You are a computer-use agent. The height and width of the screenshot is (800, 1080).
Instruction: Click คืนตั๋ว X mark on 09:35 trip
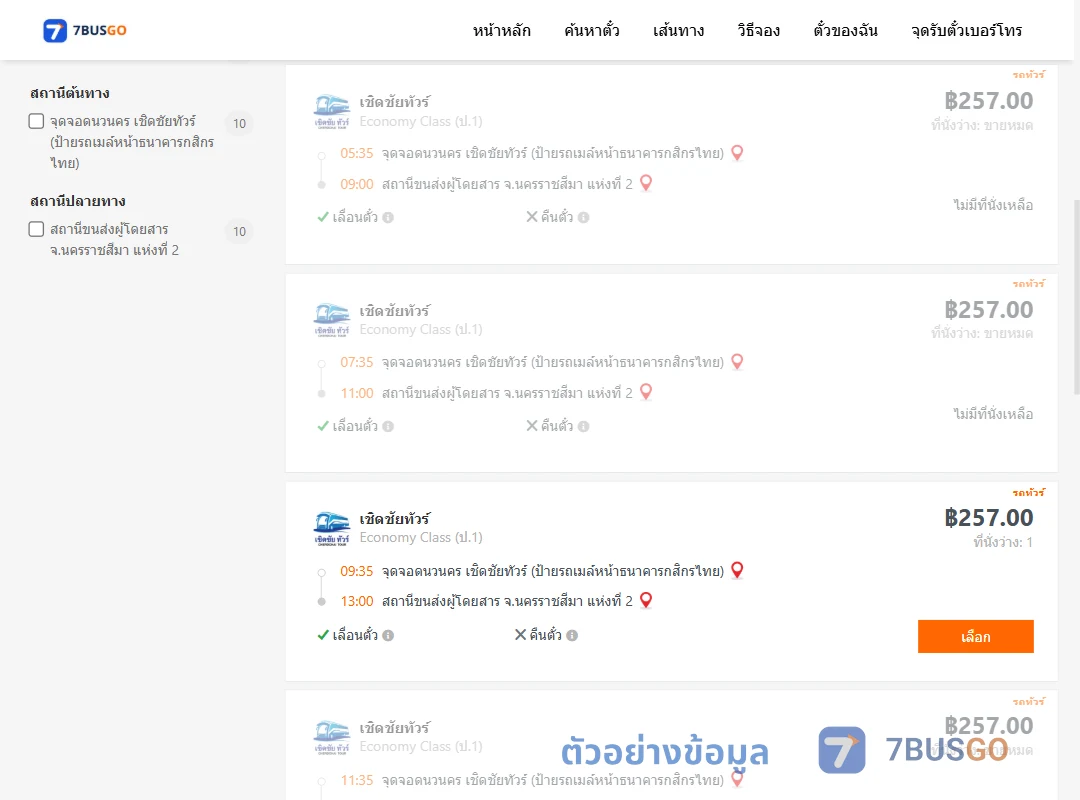521,635
